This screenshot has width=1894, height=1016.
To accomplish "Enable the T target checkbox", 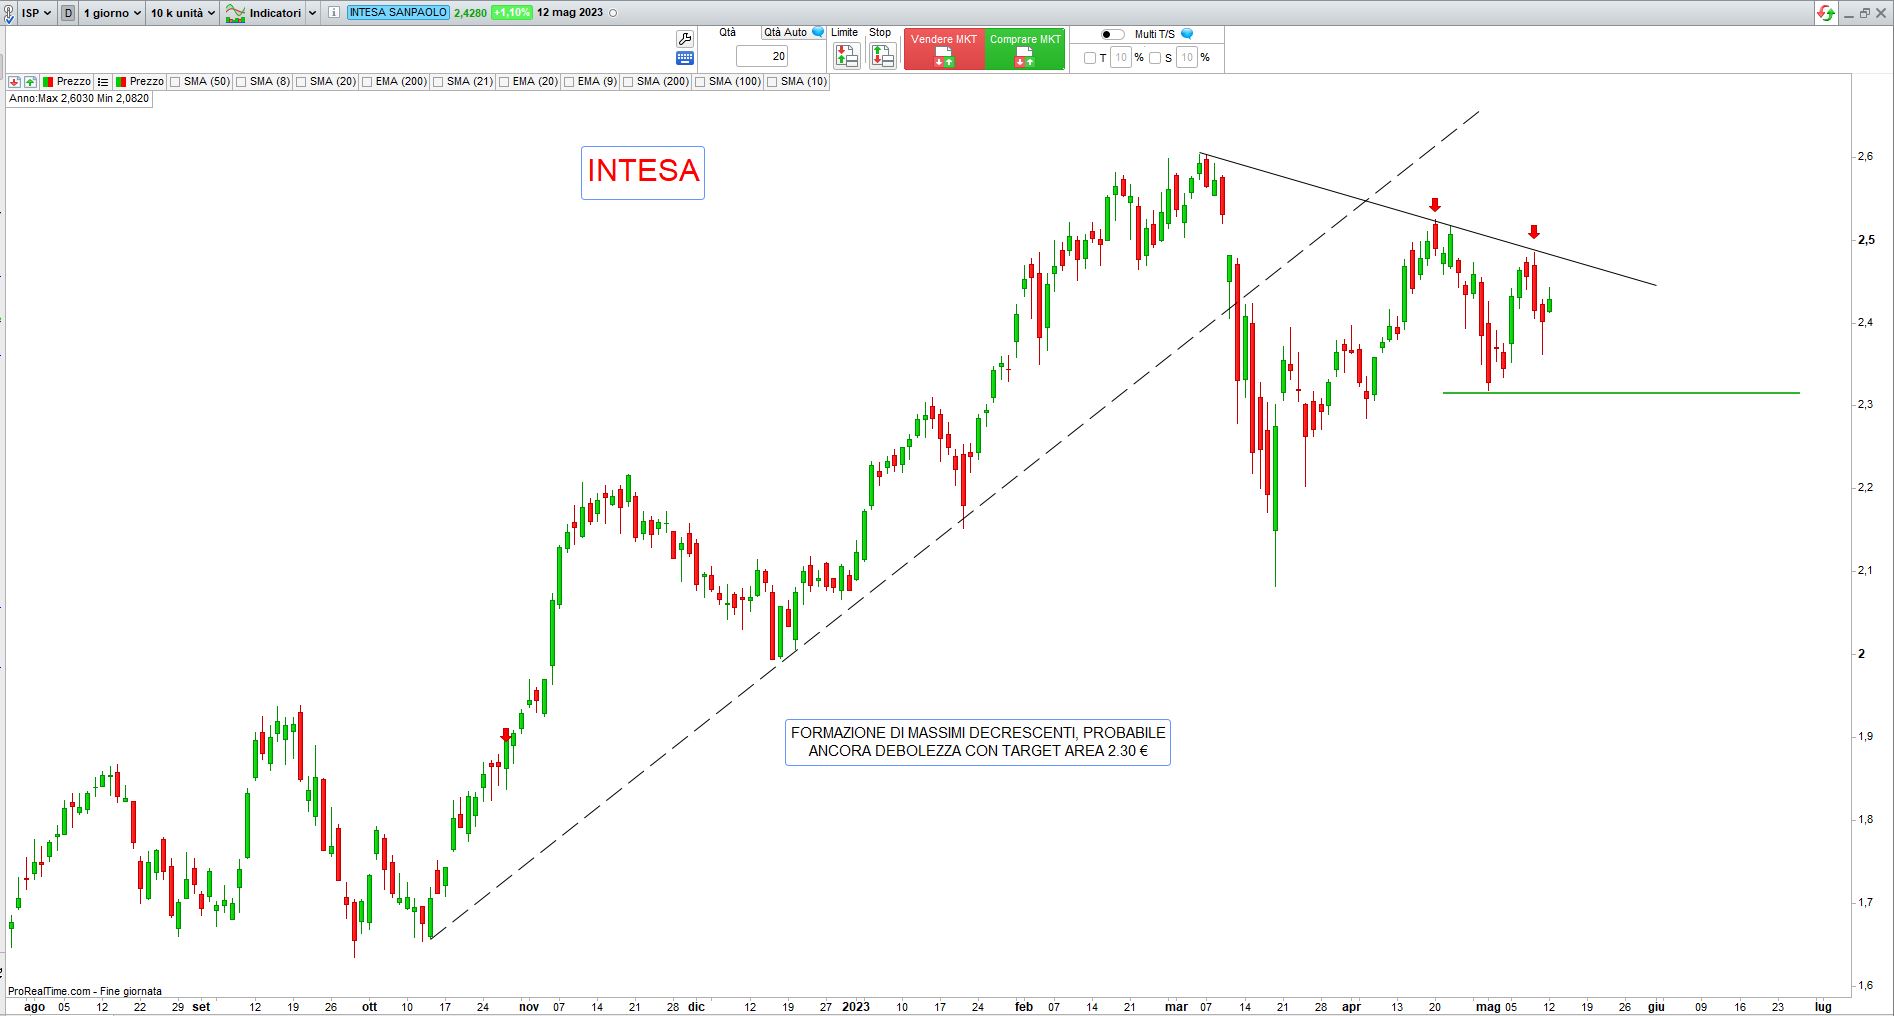I will click(1090, 58).
